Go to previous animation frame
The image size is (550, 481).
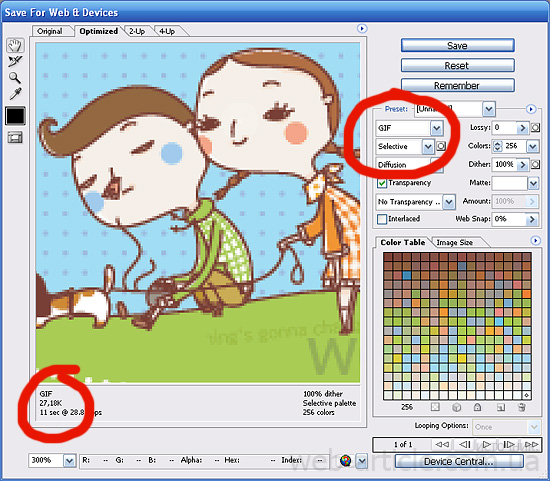(x=464, y=445)
